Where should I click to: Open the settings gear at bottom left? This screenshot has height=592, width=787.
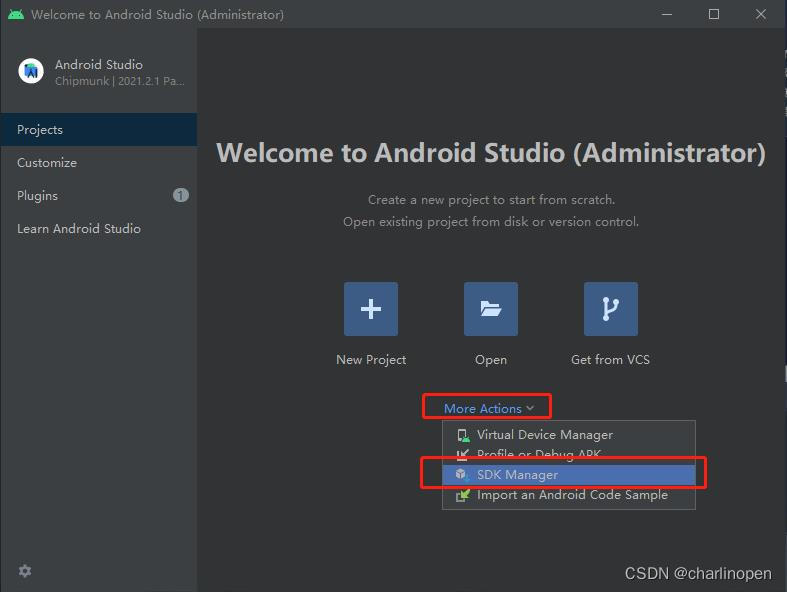point(25,571)
